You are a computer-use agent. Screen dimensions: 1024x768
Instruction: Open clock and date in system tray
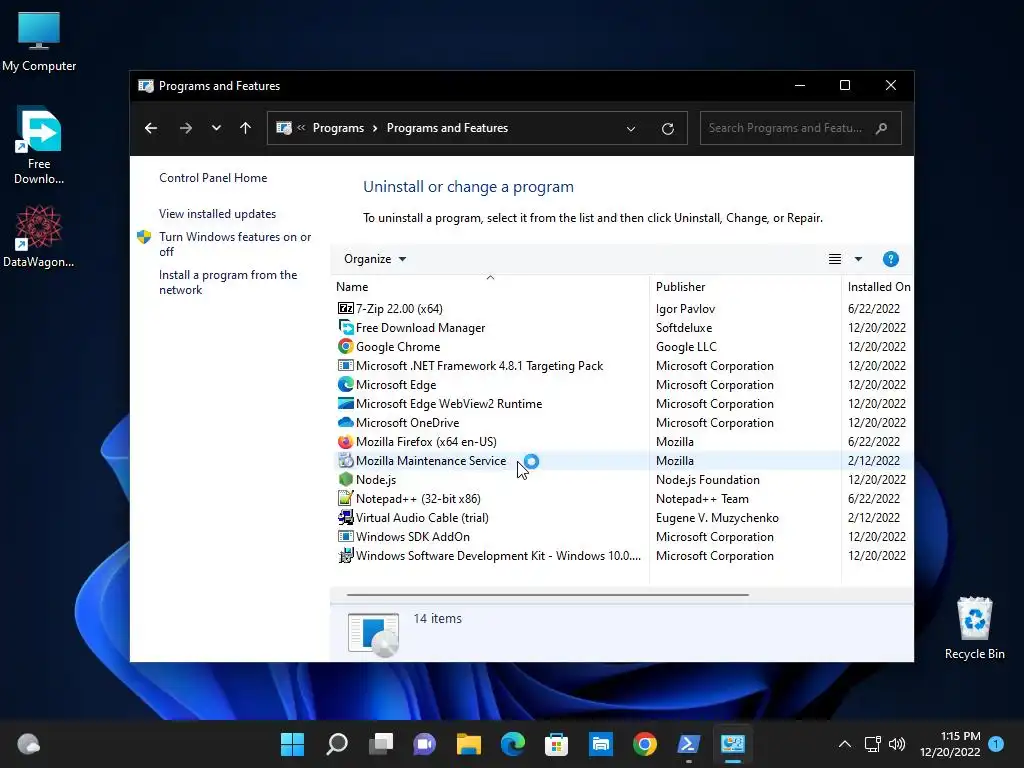point(950,744)
